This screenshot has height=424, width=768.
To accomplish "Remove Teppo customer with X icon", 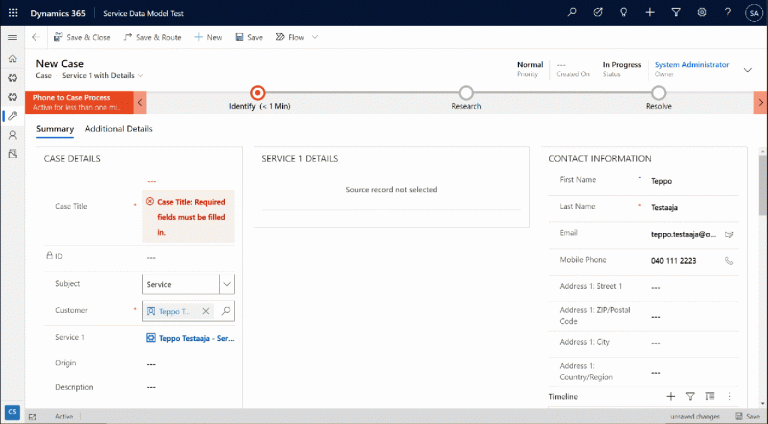I will [206, 311].
